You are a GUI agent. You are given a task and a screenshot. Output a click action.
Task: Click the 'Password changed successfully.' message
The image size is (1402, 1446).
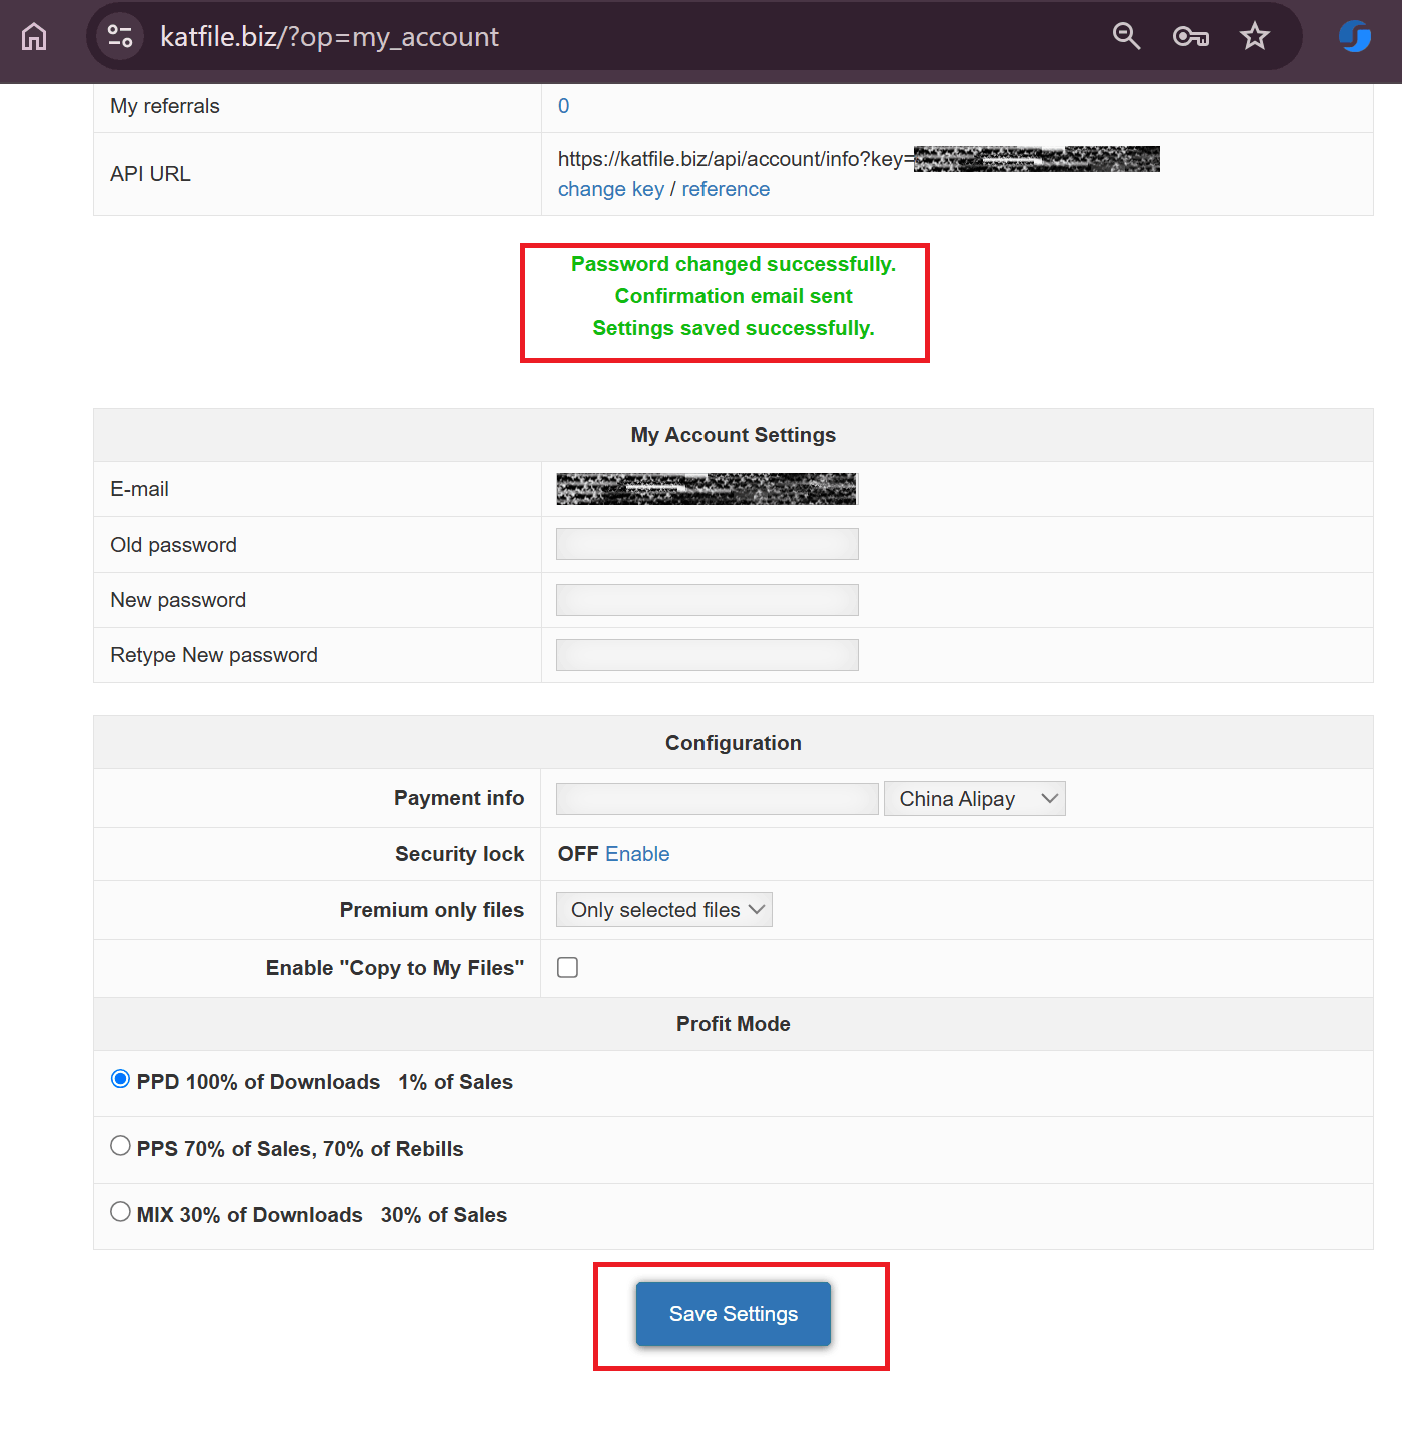pyautogui.click(x=733, y=264)
